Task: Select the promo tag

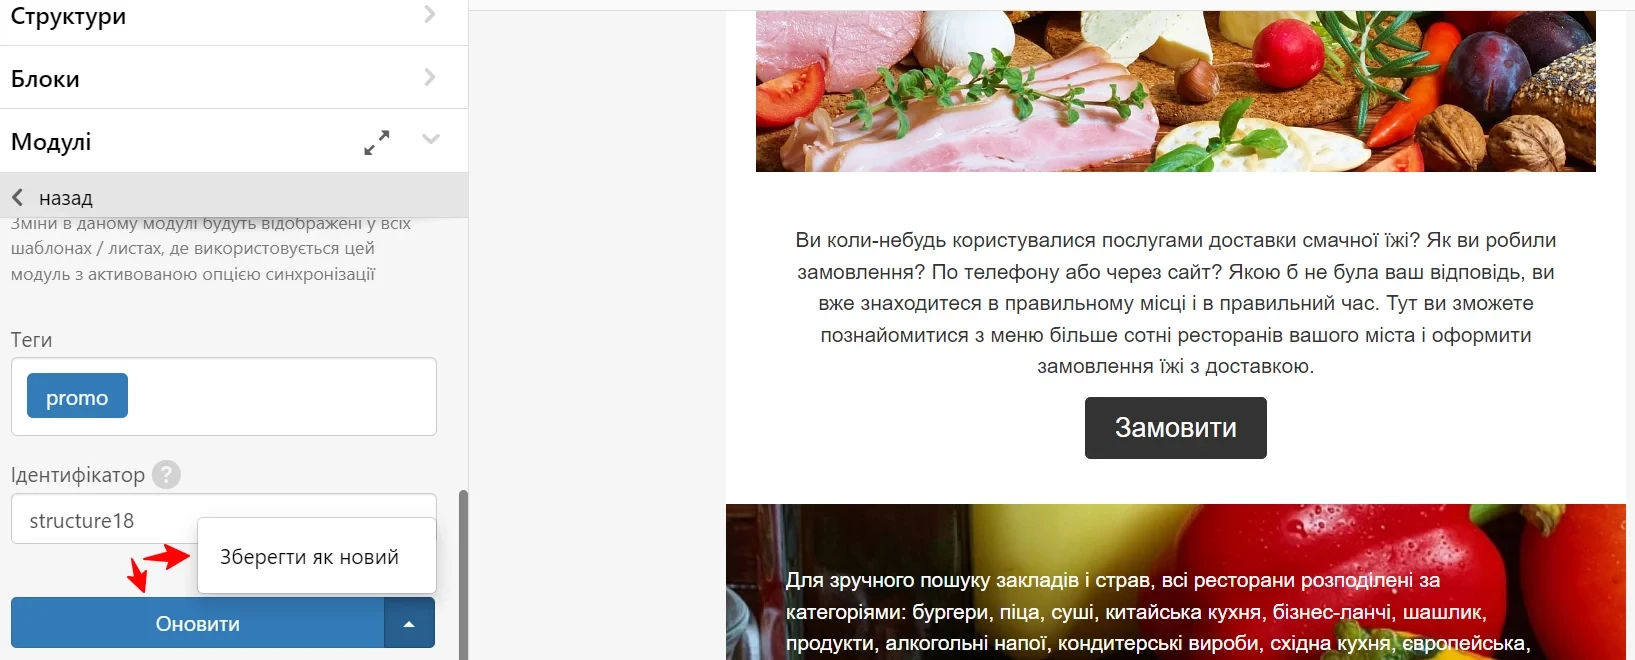Action: [77, 396]
